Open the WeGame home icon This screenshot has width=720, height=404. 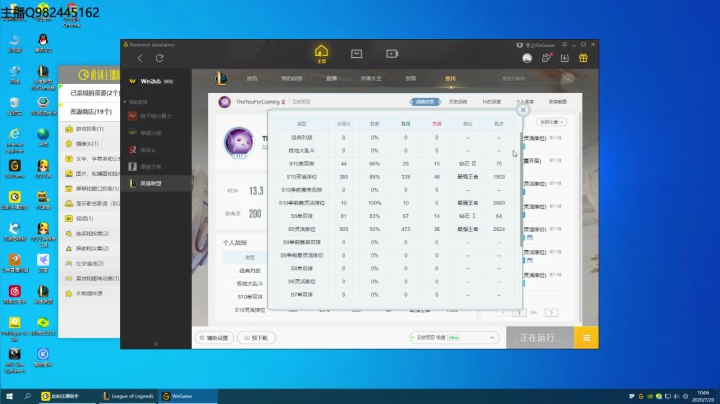pos(321,54)
